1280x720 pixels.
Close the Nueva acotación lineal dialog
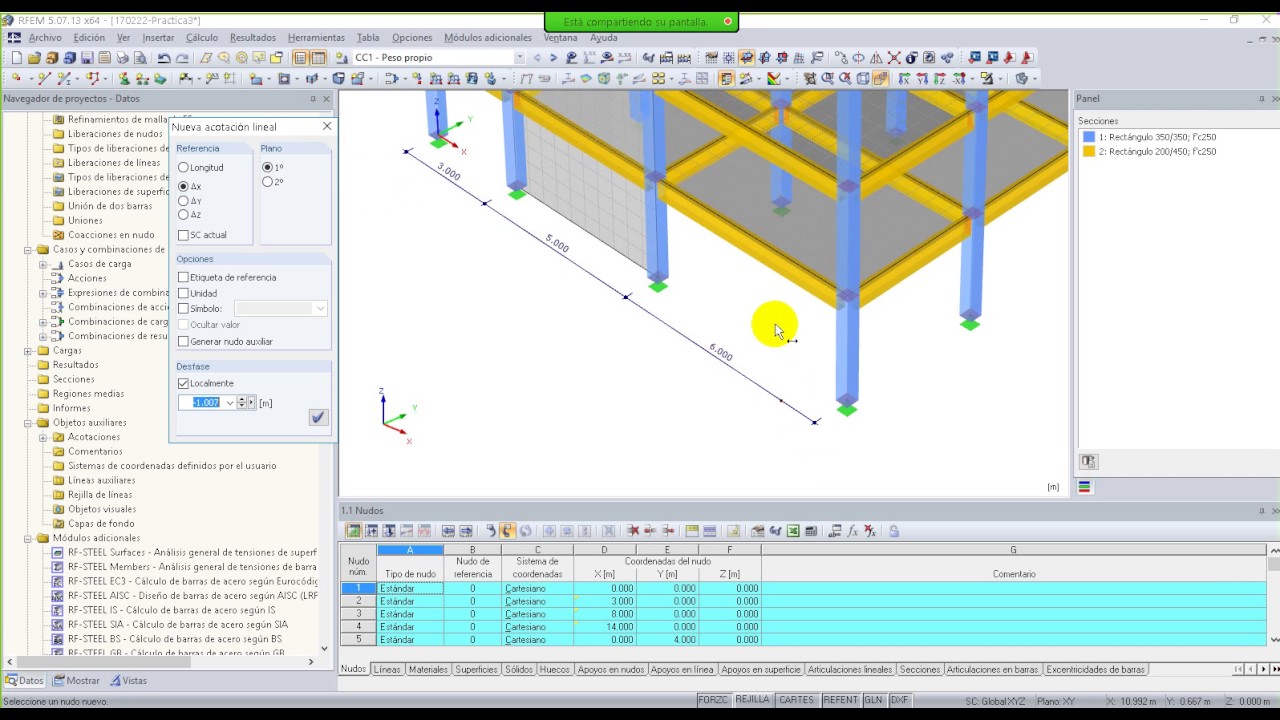[326, 127]
